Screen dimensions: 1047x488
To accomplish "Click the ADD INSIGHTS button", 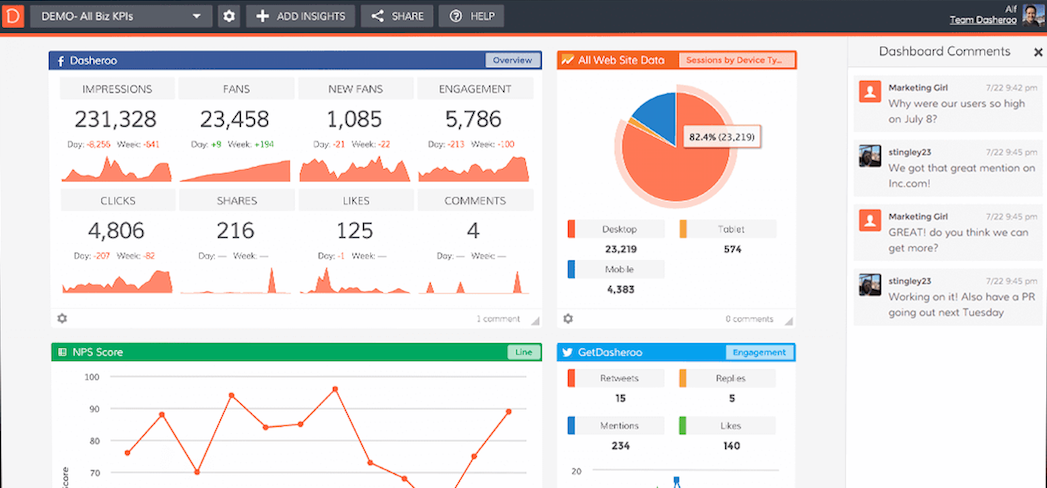I will (x=300, y=16).
